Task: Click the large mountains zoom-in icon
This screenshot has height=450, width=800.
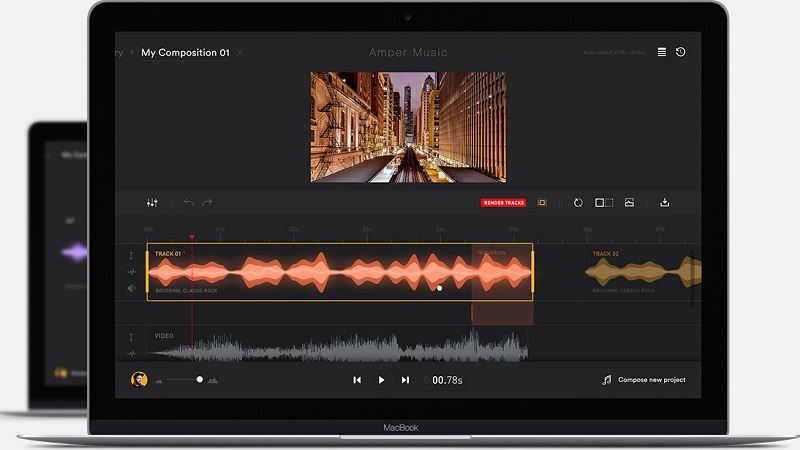Action: pyautogui.click(x=213, y=380)
